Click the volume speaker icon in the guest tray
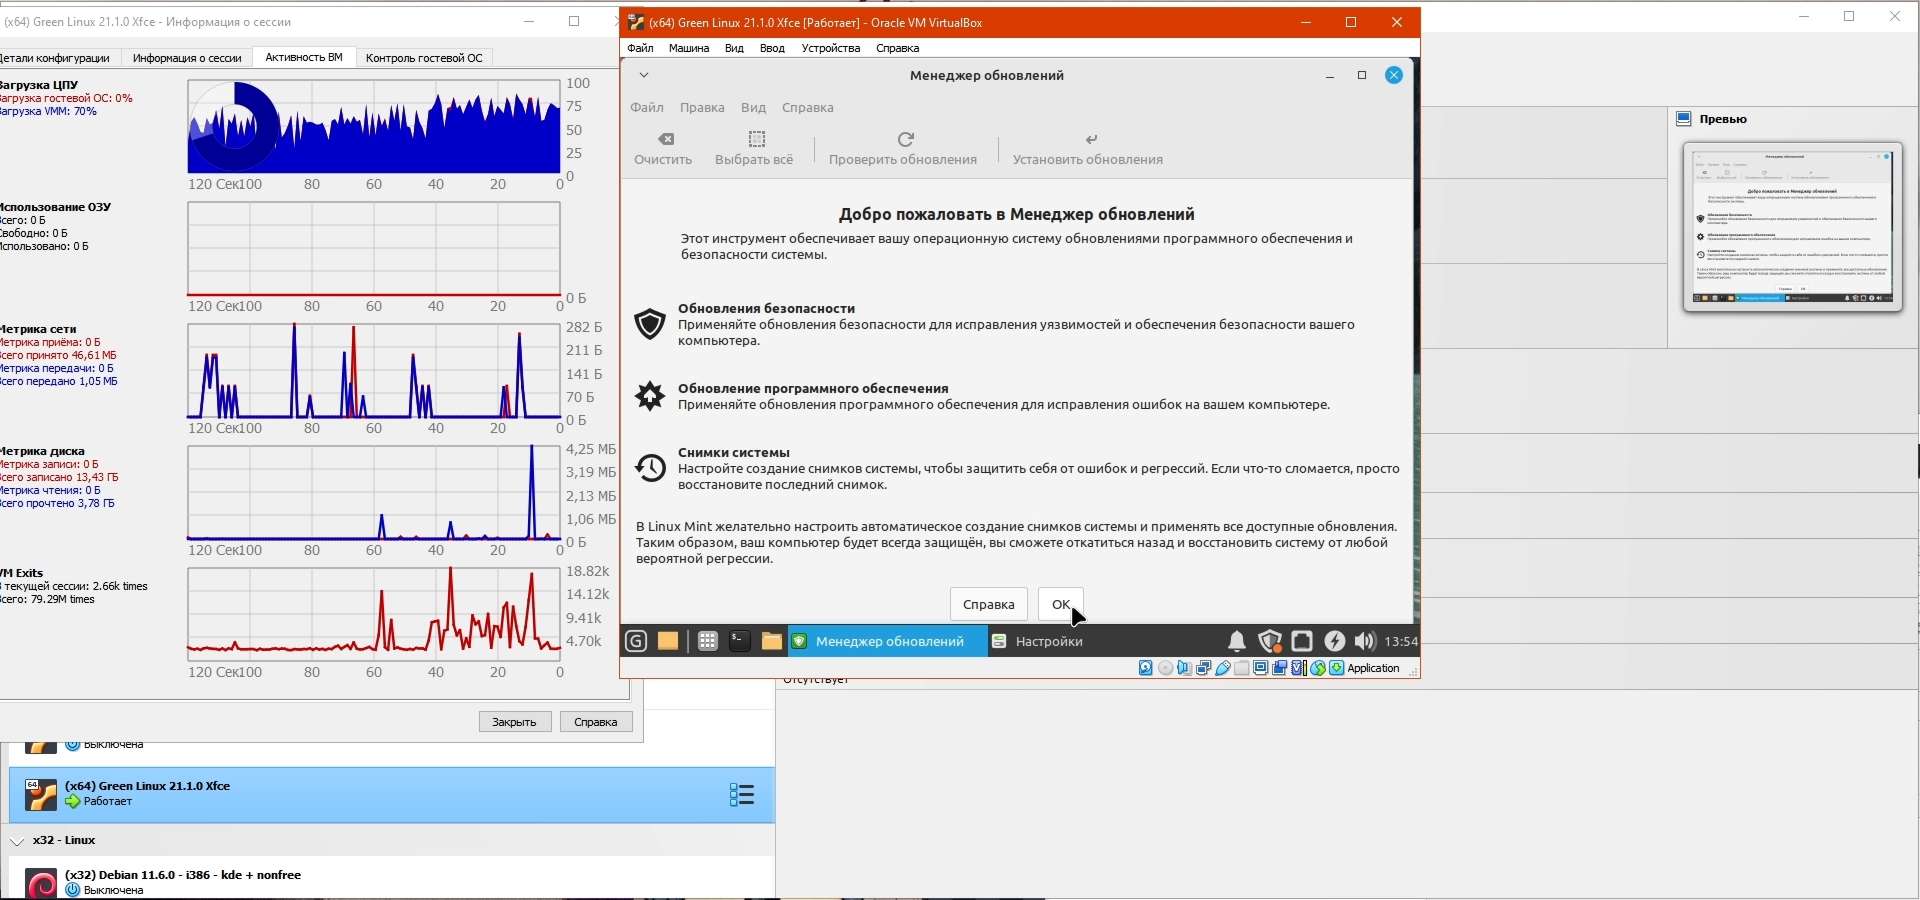The image size is (1920, 900). point(1366,642)
